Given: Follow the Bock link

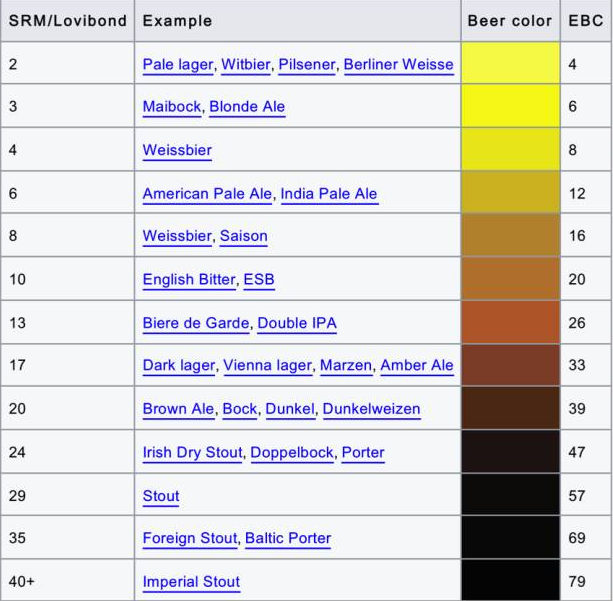Looking at the screenshot, I should (x=240, y=409).
